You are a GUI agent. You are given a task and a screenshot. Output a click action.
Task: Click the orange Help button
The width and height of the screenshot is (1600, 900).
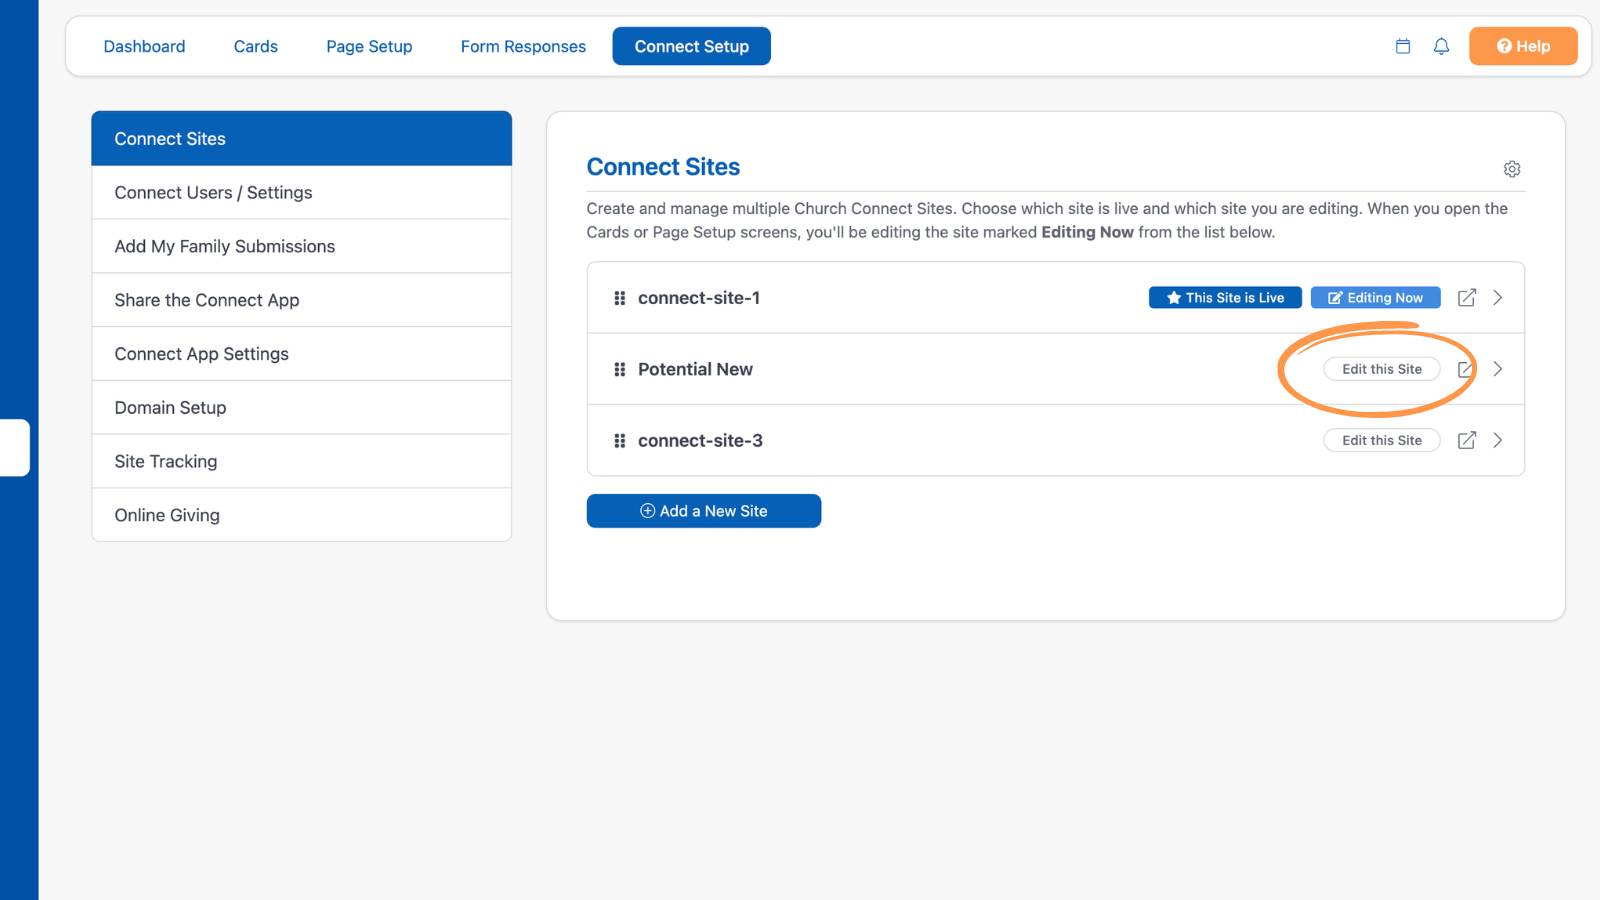[1523, 46]
